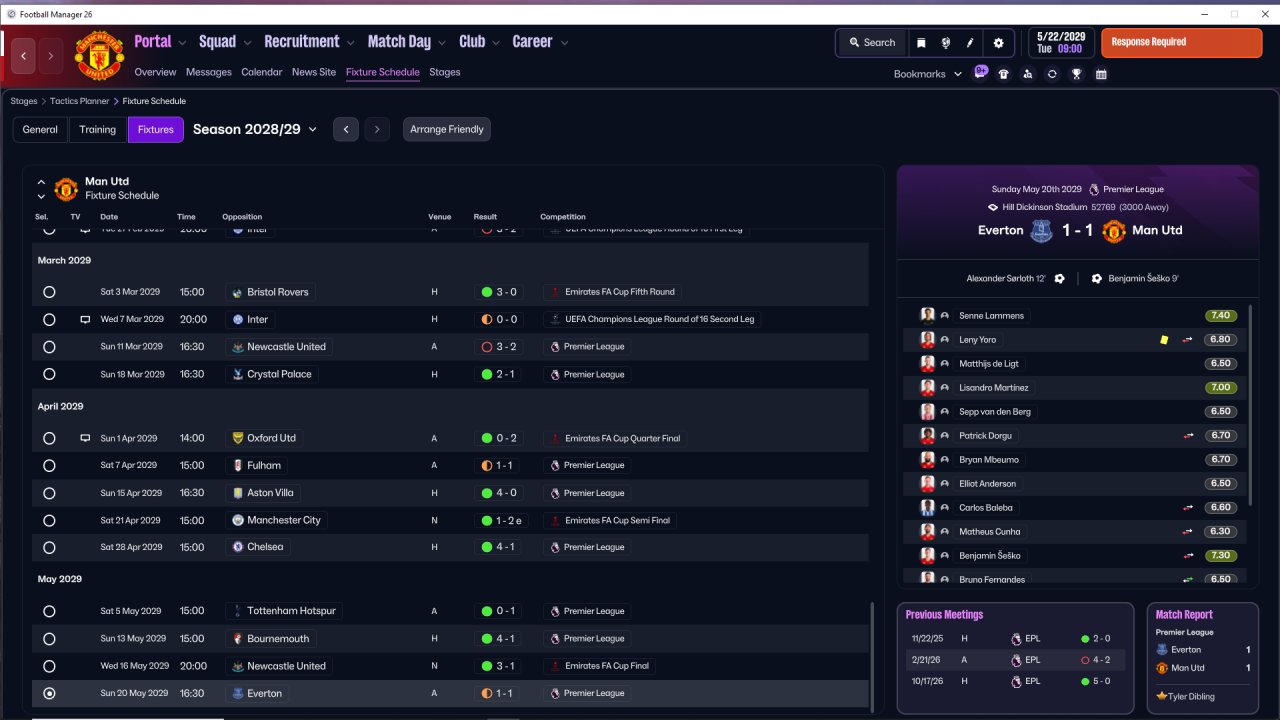
Task: Select the Fulham fixture radio button
Action: click(49, 465)
